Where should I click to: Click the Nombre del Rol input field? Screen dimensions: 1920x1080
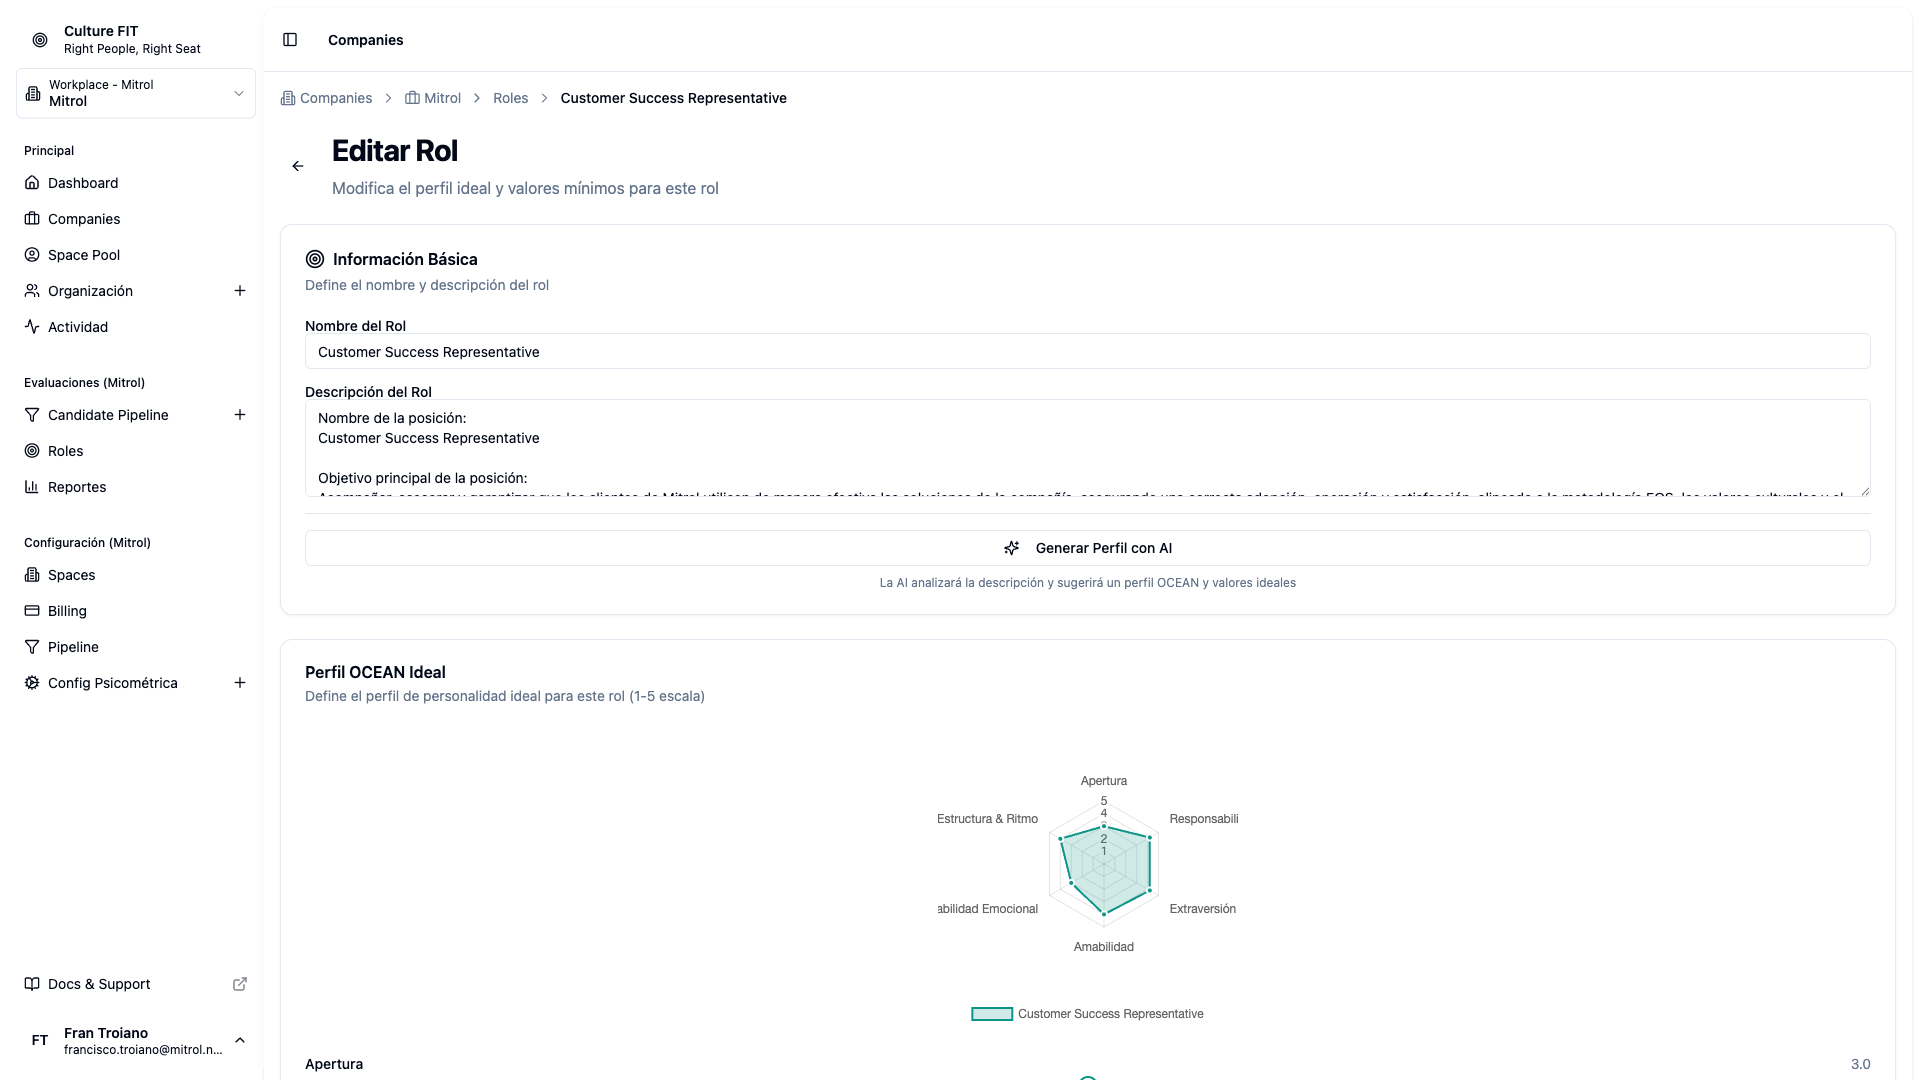click(1087, 352)
